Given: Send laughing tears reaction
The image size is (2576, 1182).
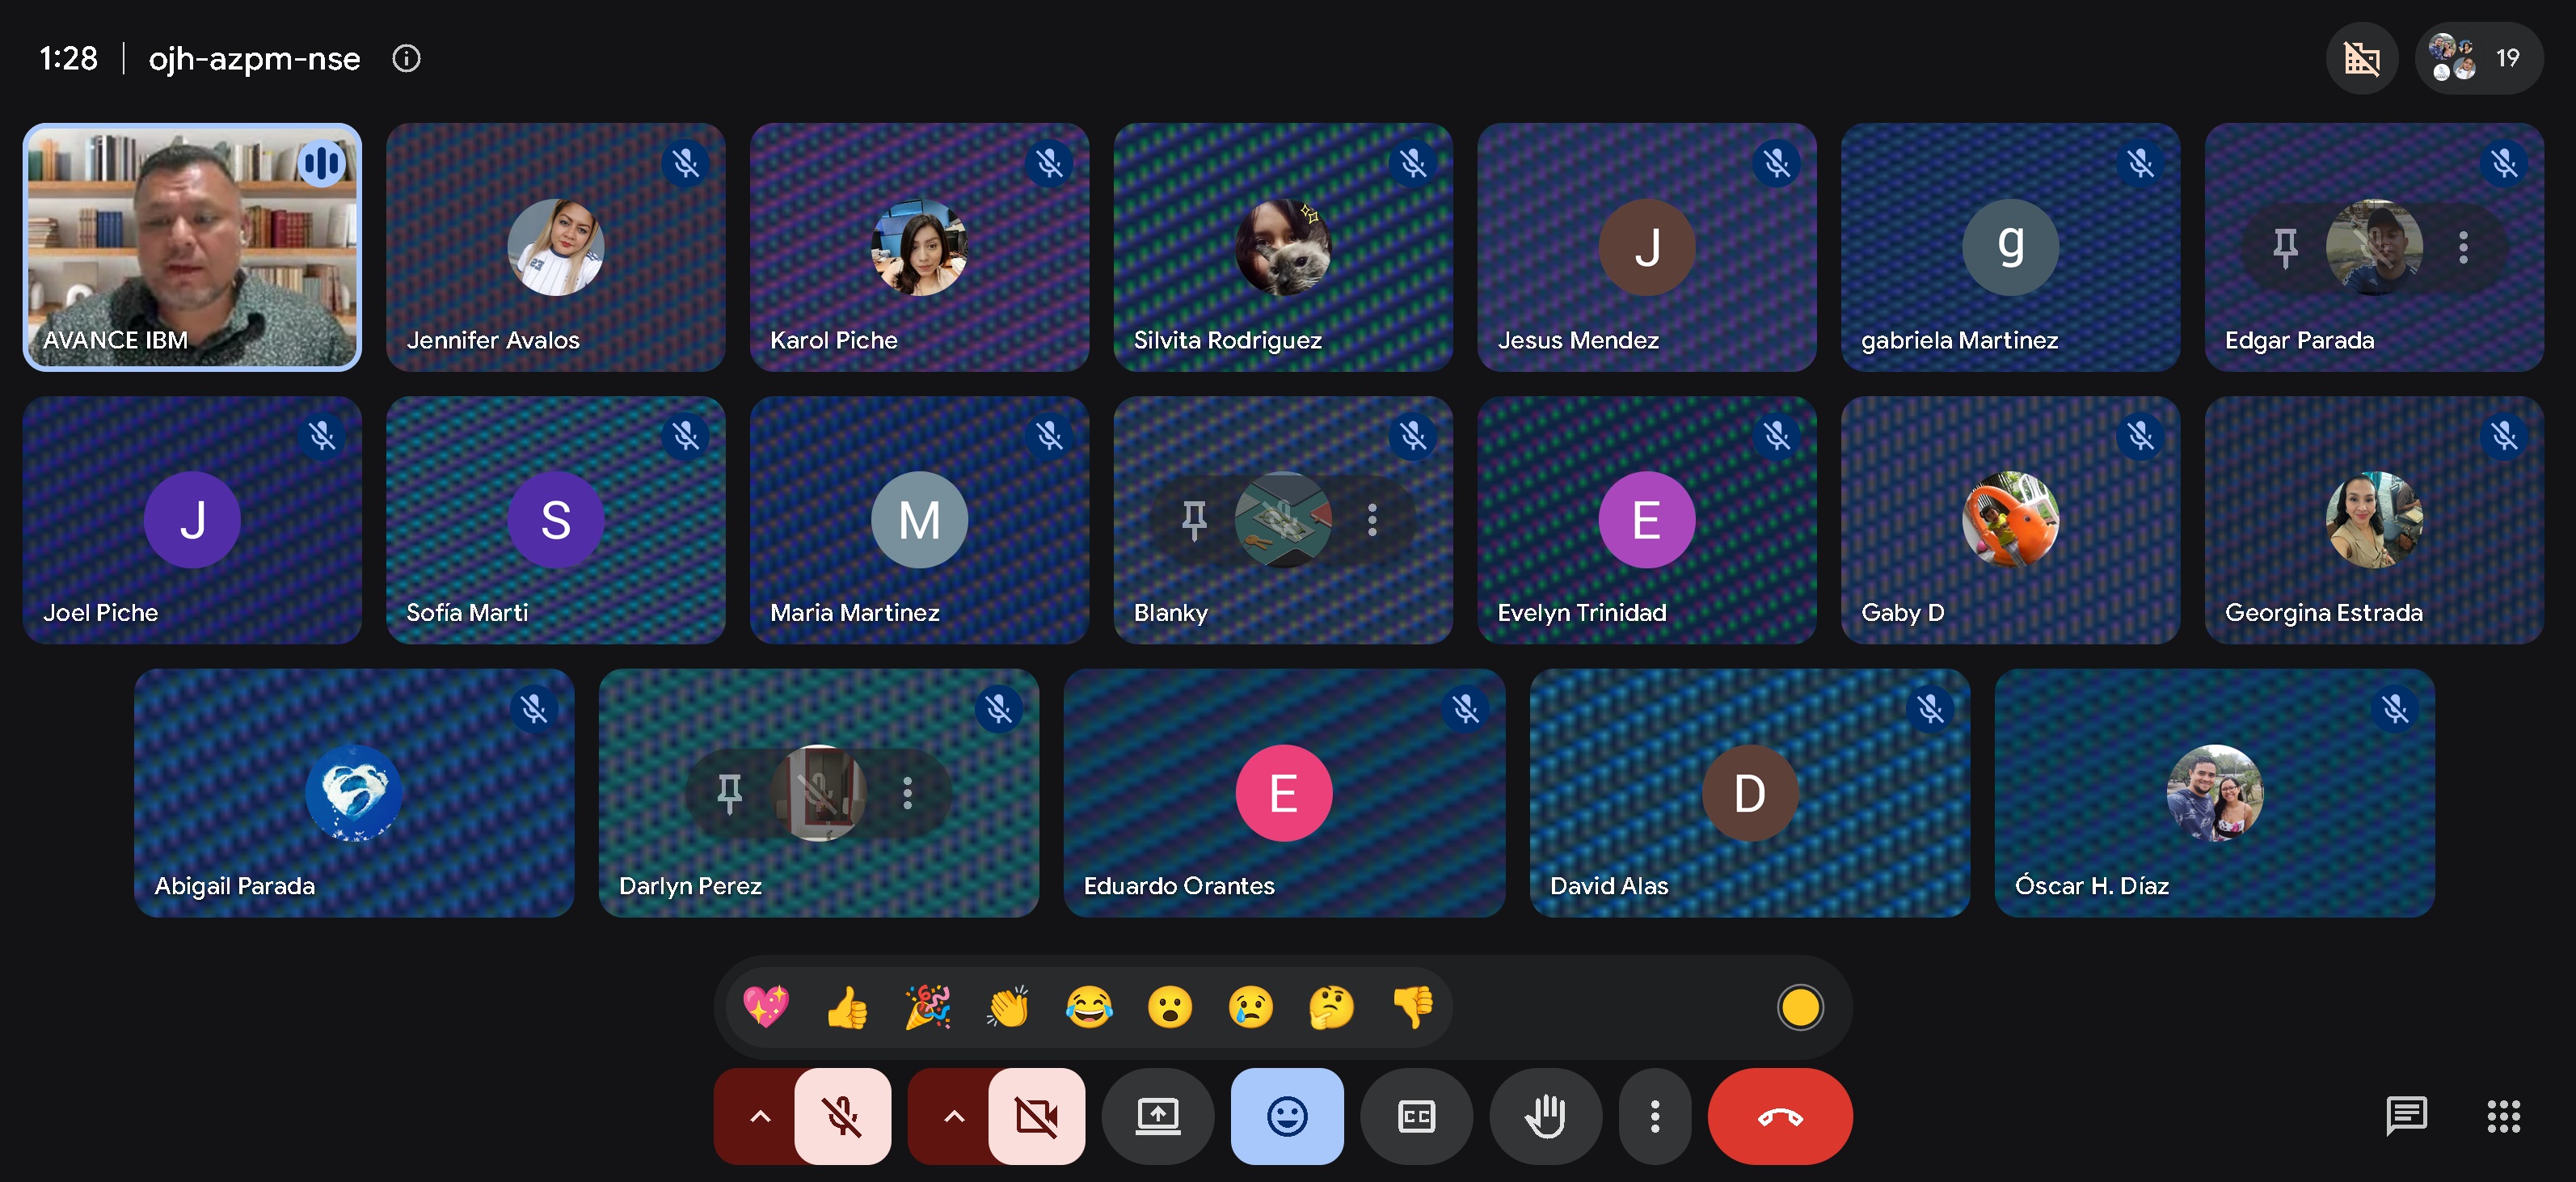Looking at the screenshot, I should pyautogui.click(x=1089, y=1007).
